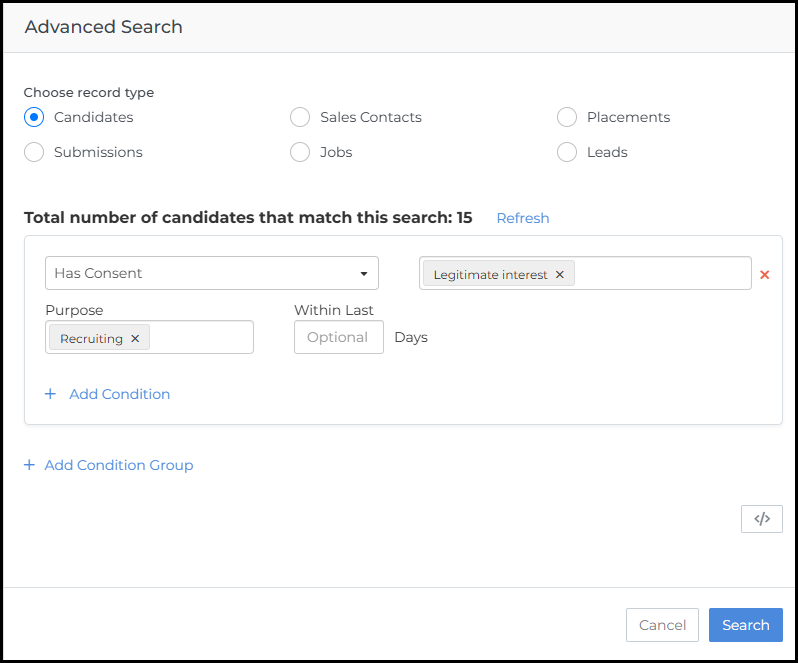
Task: Click the Legitimate interest chip label
Action: tap(490, 275)
